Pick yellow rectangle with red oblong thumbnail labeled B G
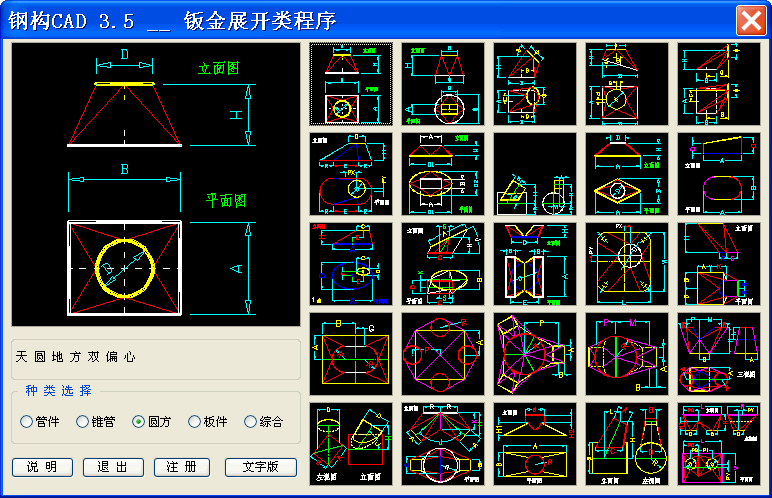Screen dimensions: 772x498 tap(351, 354)
